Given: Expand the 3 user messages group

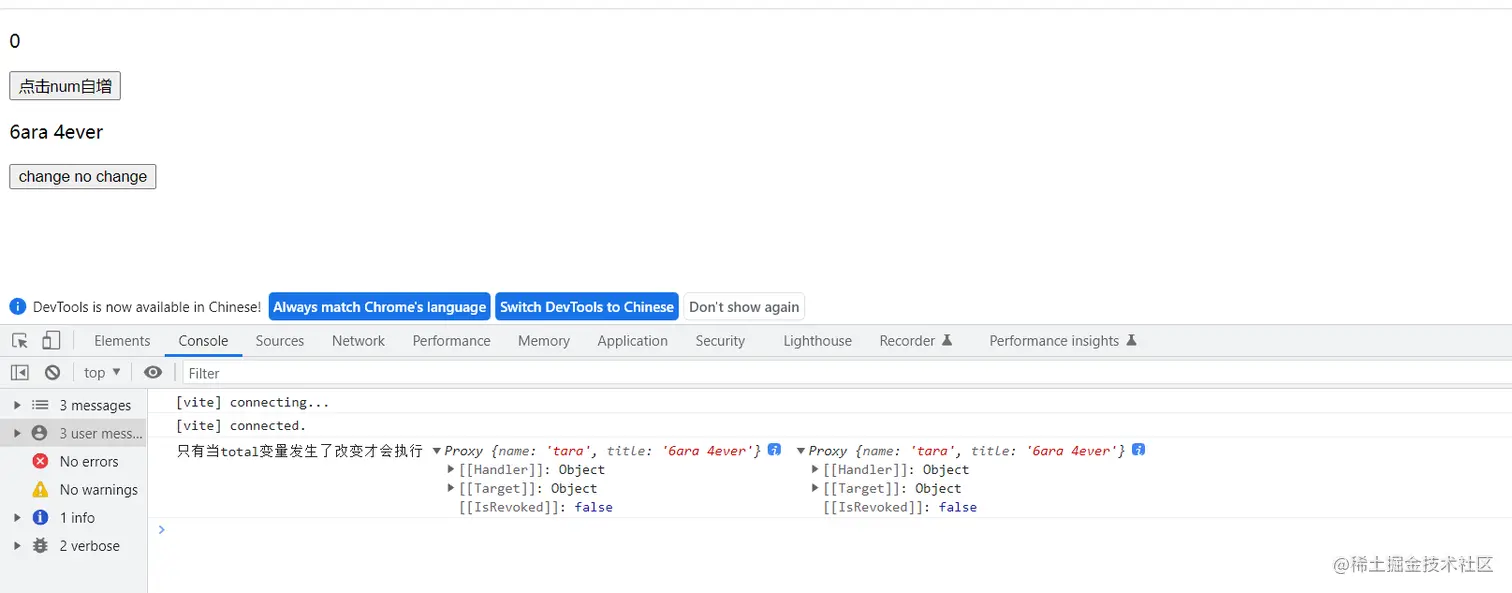Looking at the screenshot, I should click(x=17, y=433).
